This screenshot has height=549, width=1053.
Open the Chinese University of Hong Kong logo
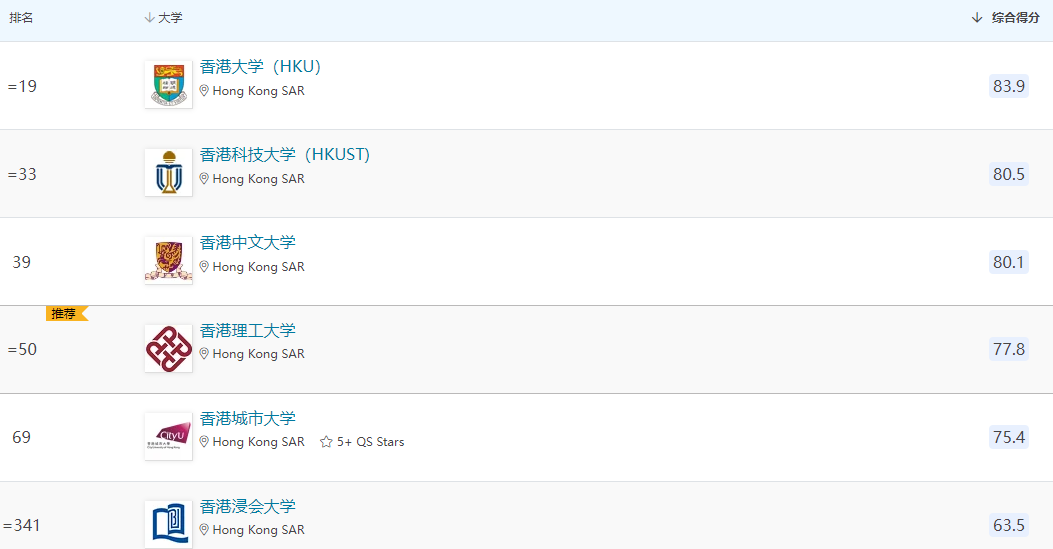(169, 260)
